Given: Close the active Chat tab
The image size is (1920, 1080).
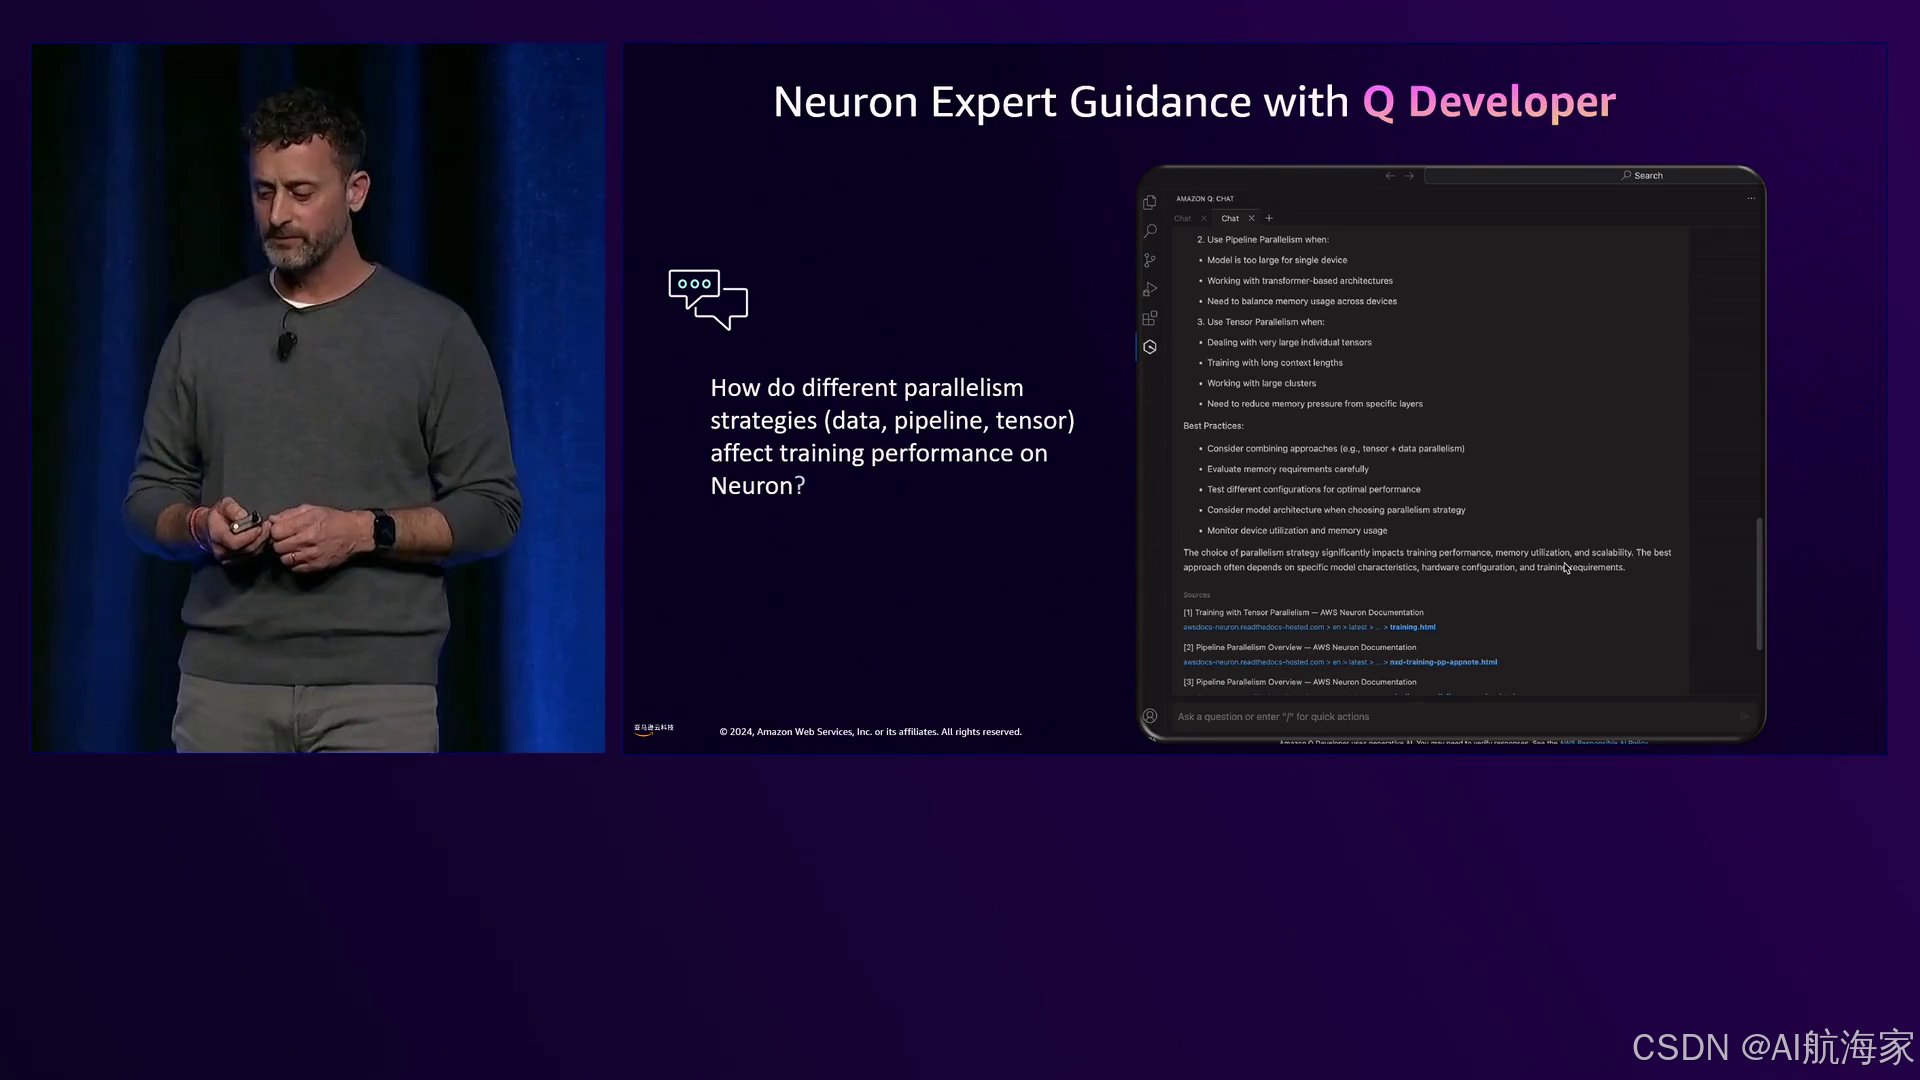Looking at the screenshot, I should click(x=1251, y=218).
